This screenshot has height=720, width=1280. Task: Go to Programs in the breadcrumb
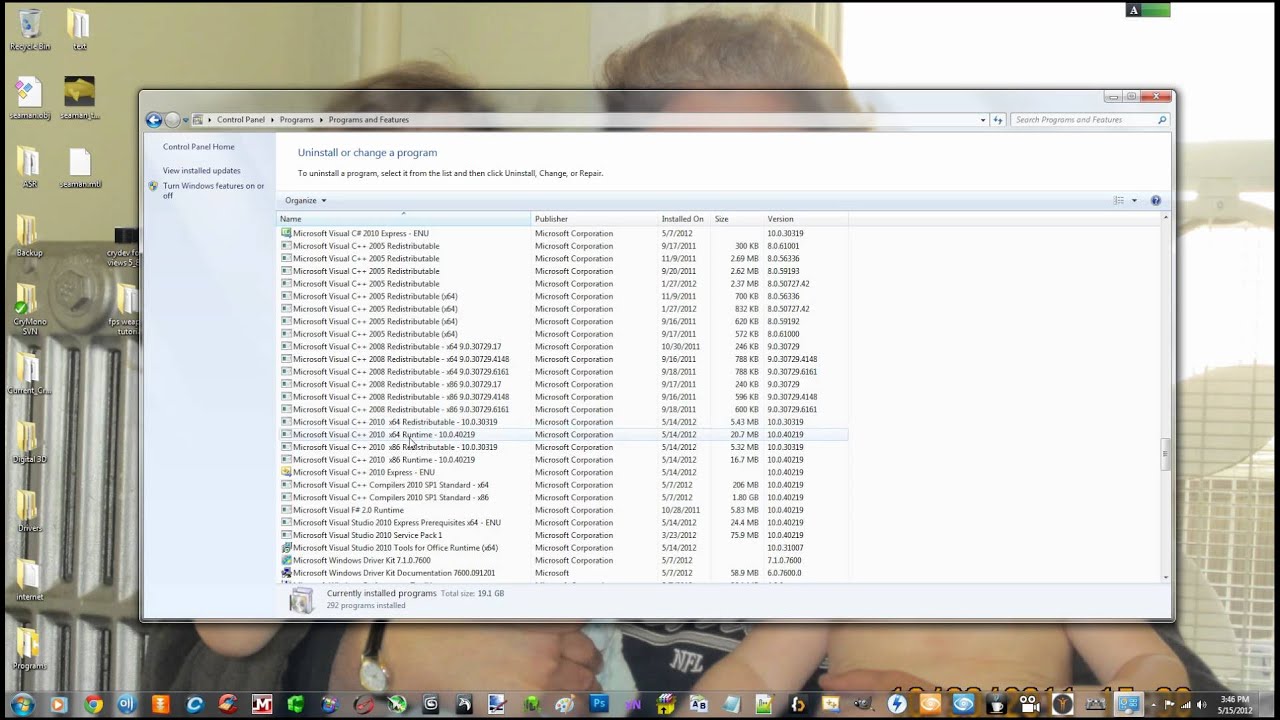[297, 120]
